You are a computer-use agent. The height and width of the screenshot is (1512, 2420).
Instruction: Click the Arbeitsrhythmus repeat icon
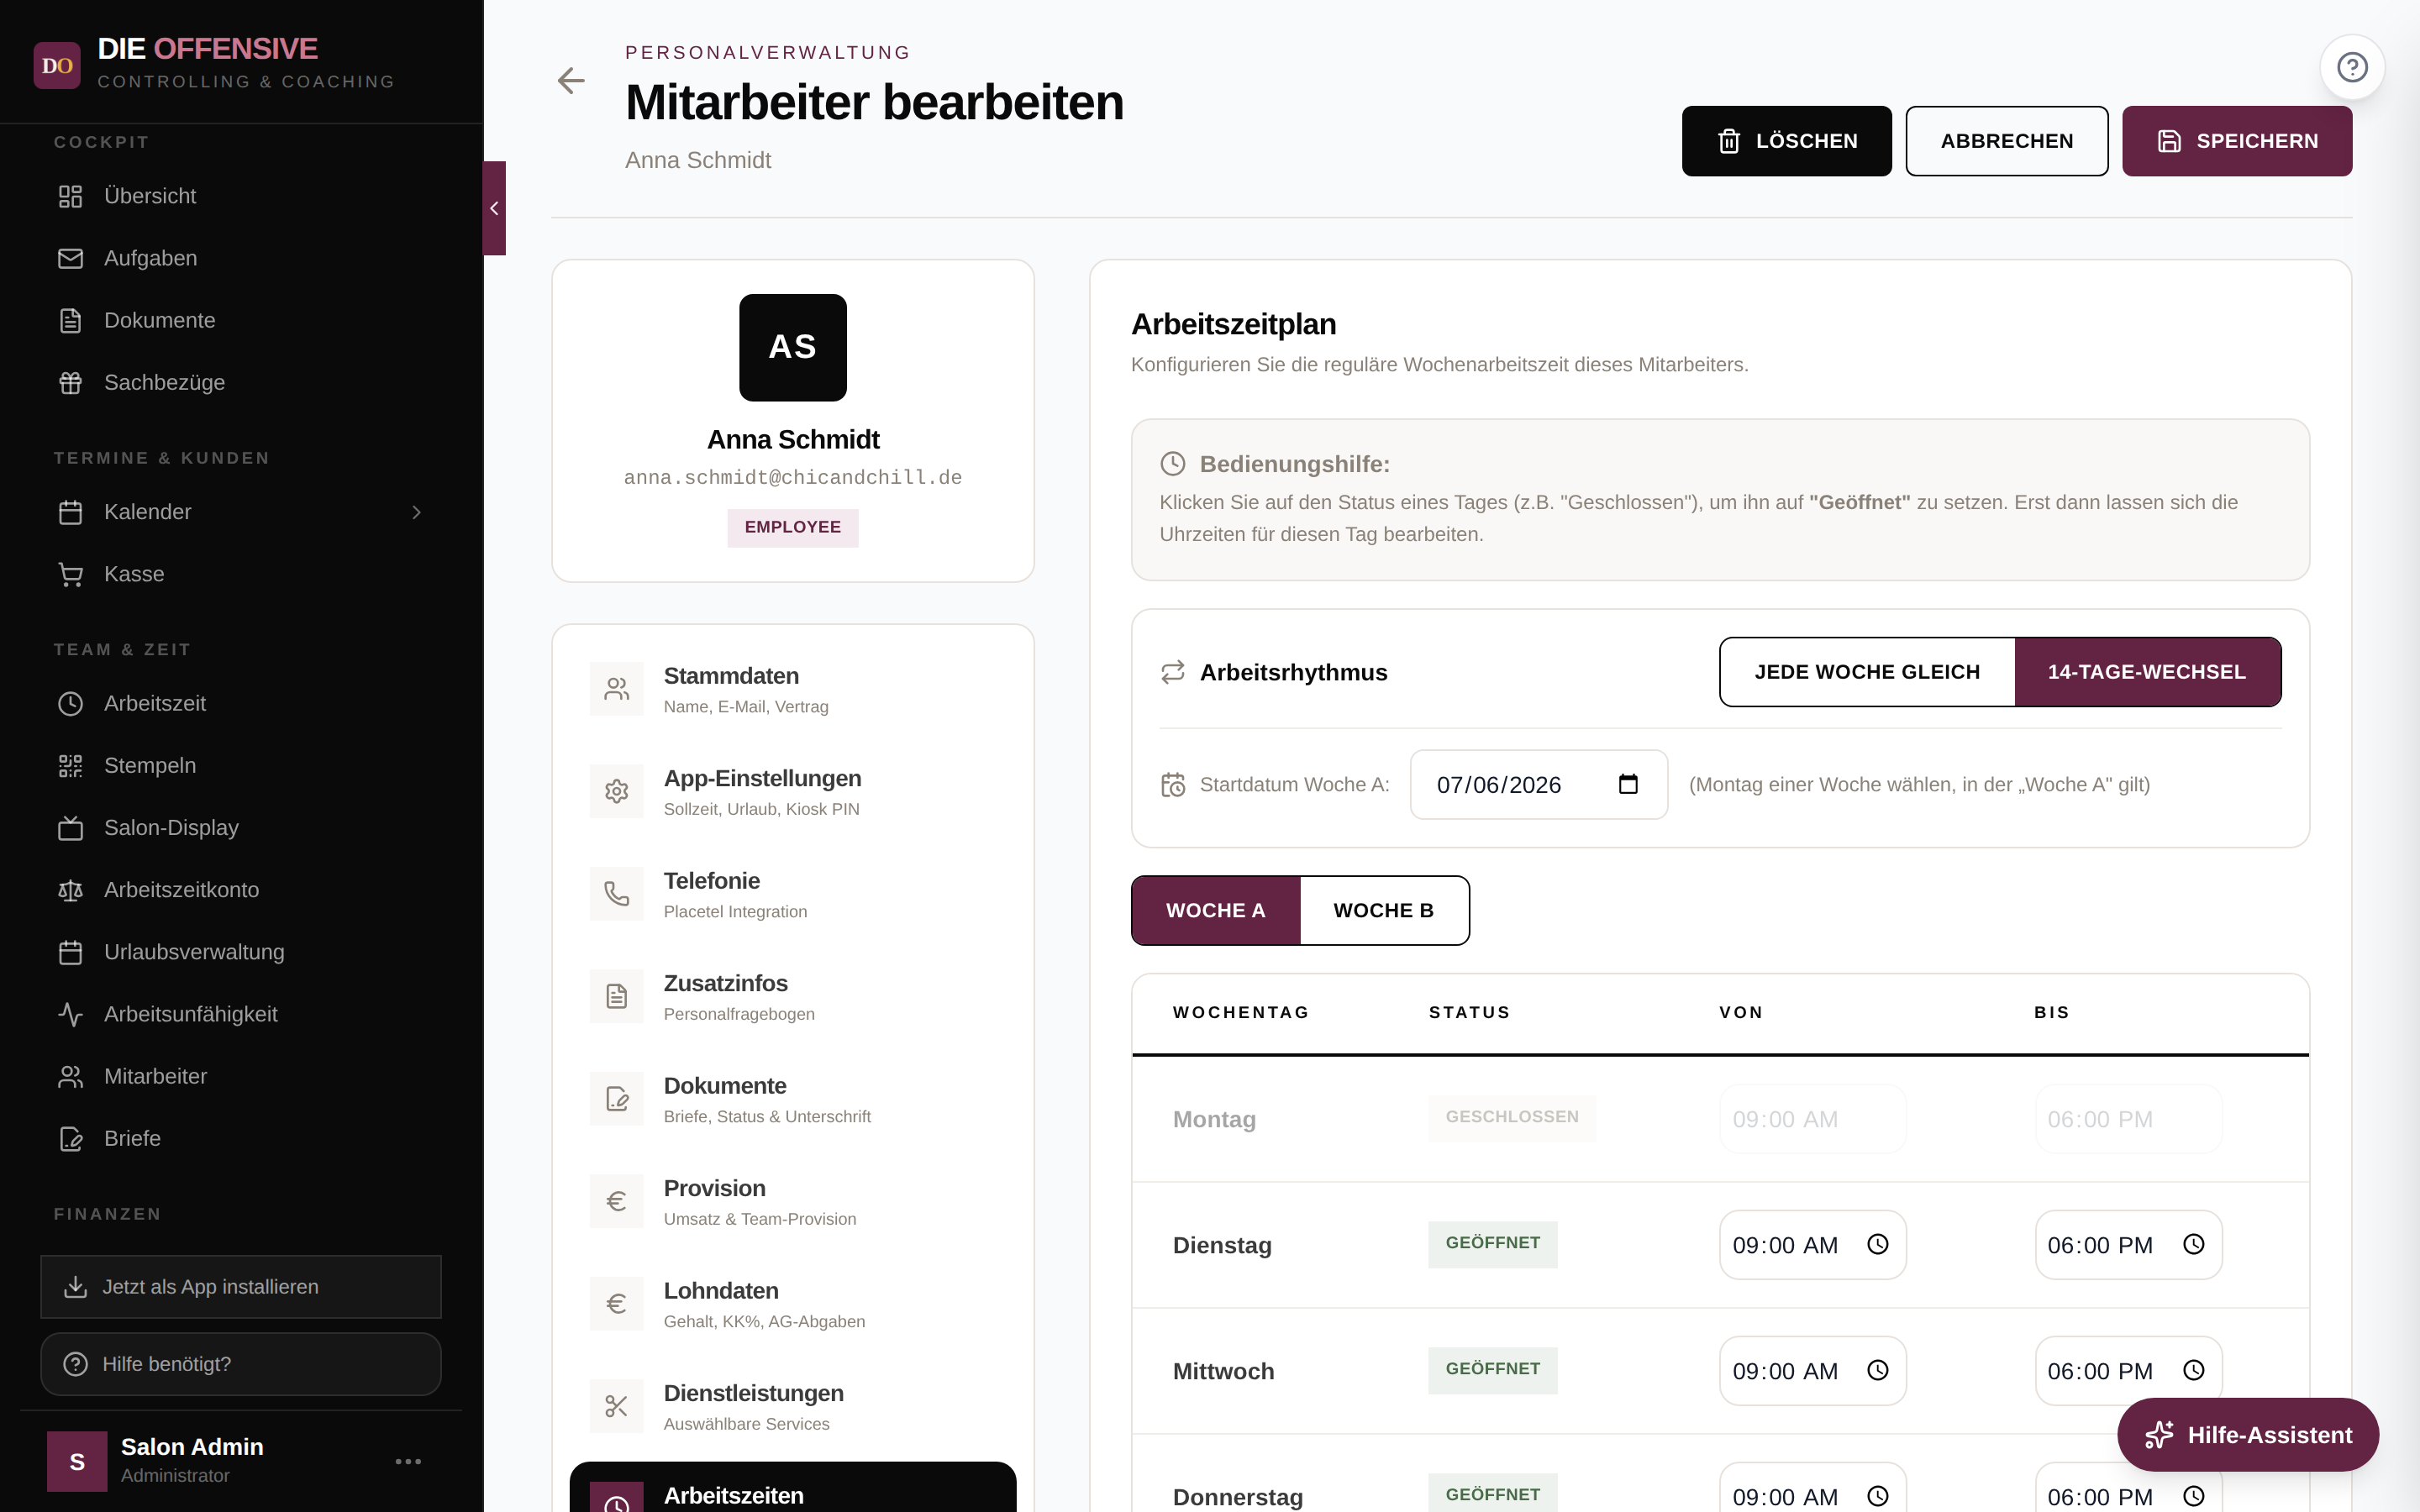[x=1173, y=672]
